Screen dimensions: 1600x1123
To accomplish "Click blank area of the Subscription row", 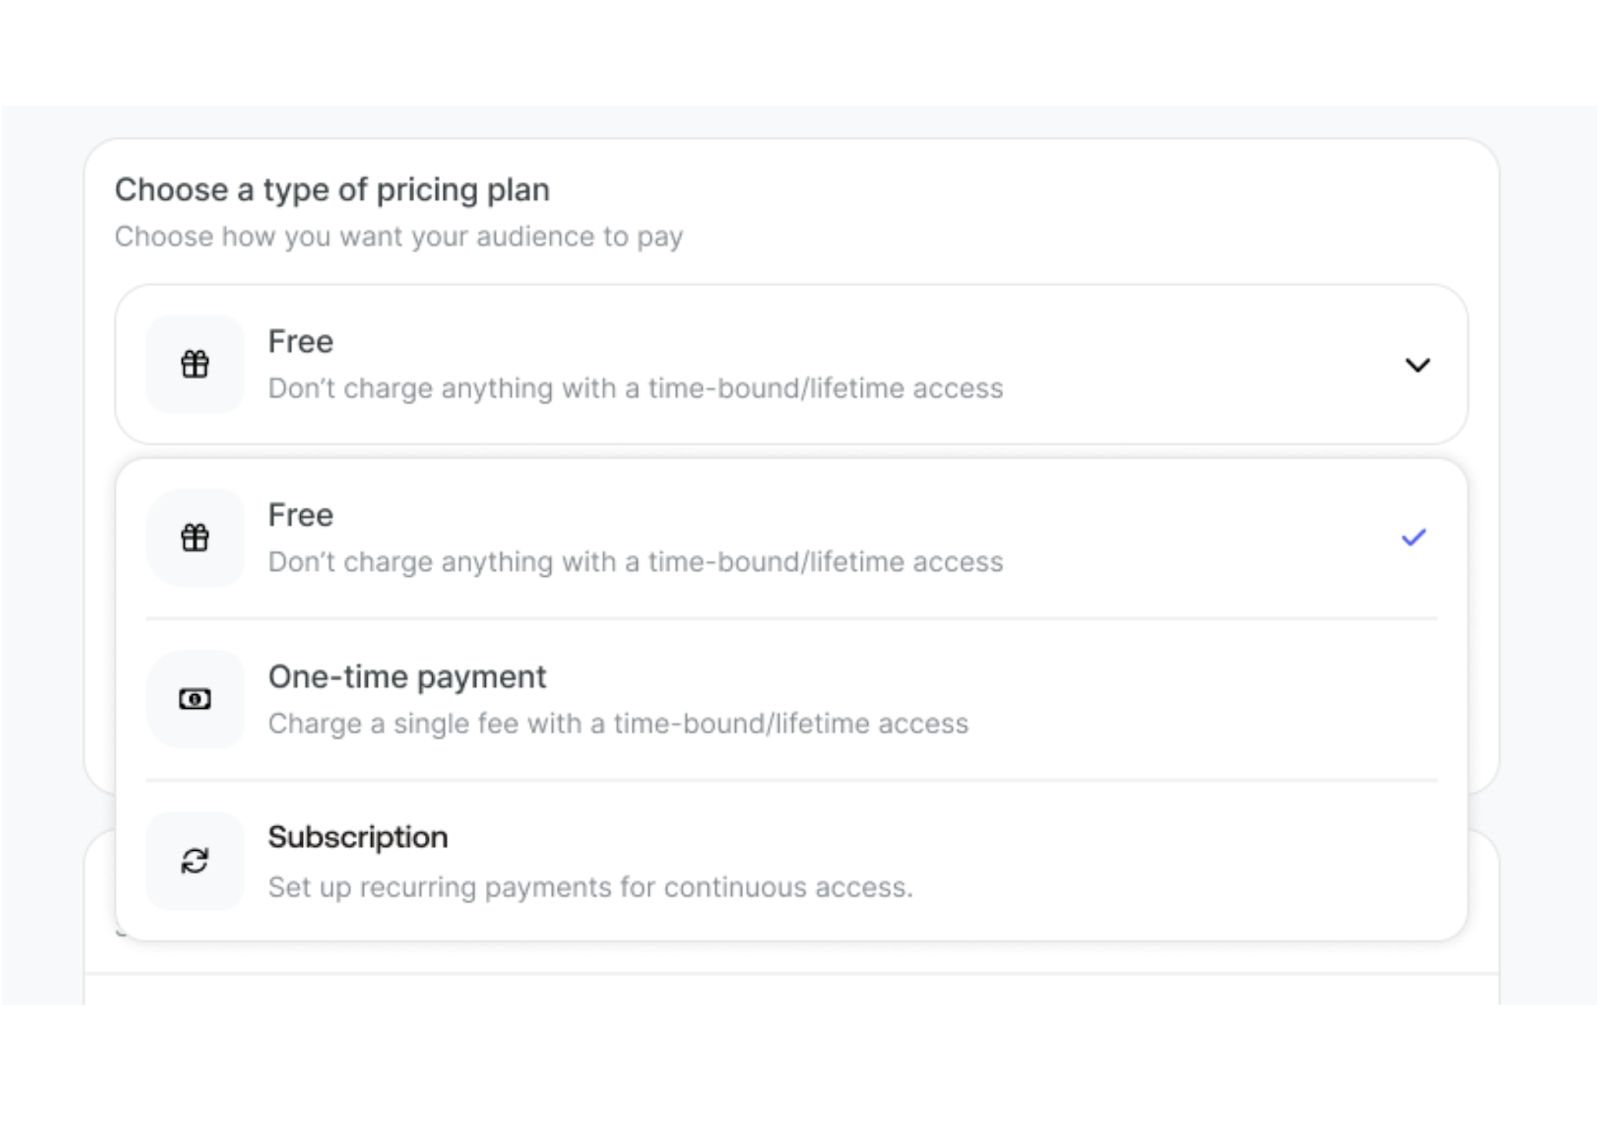I will click(x=1200, y=861).
